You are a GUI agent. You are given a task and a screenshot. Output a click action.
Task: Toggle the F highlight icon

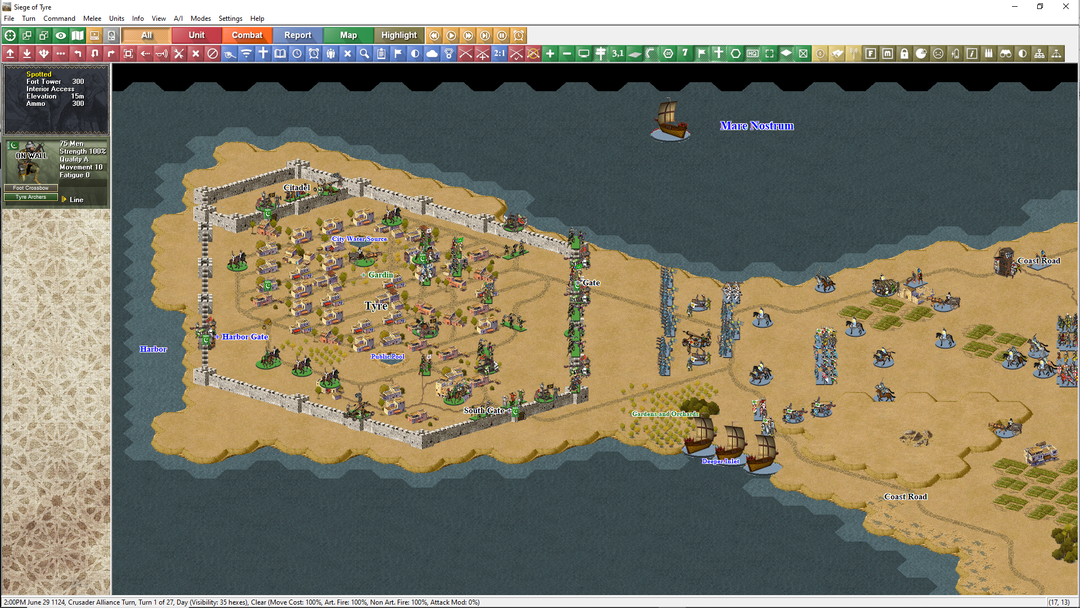pyautogui.click(x=871, y=53)
